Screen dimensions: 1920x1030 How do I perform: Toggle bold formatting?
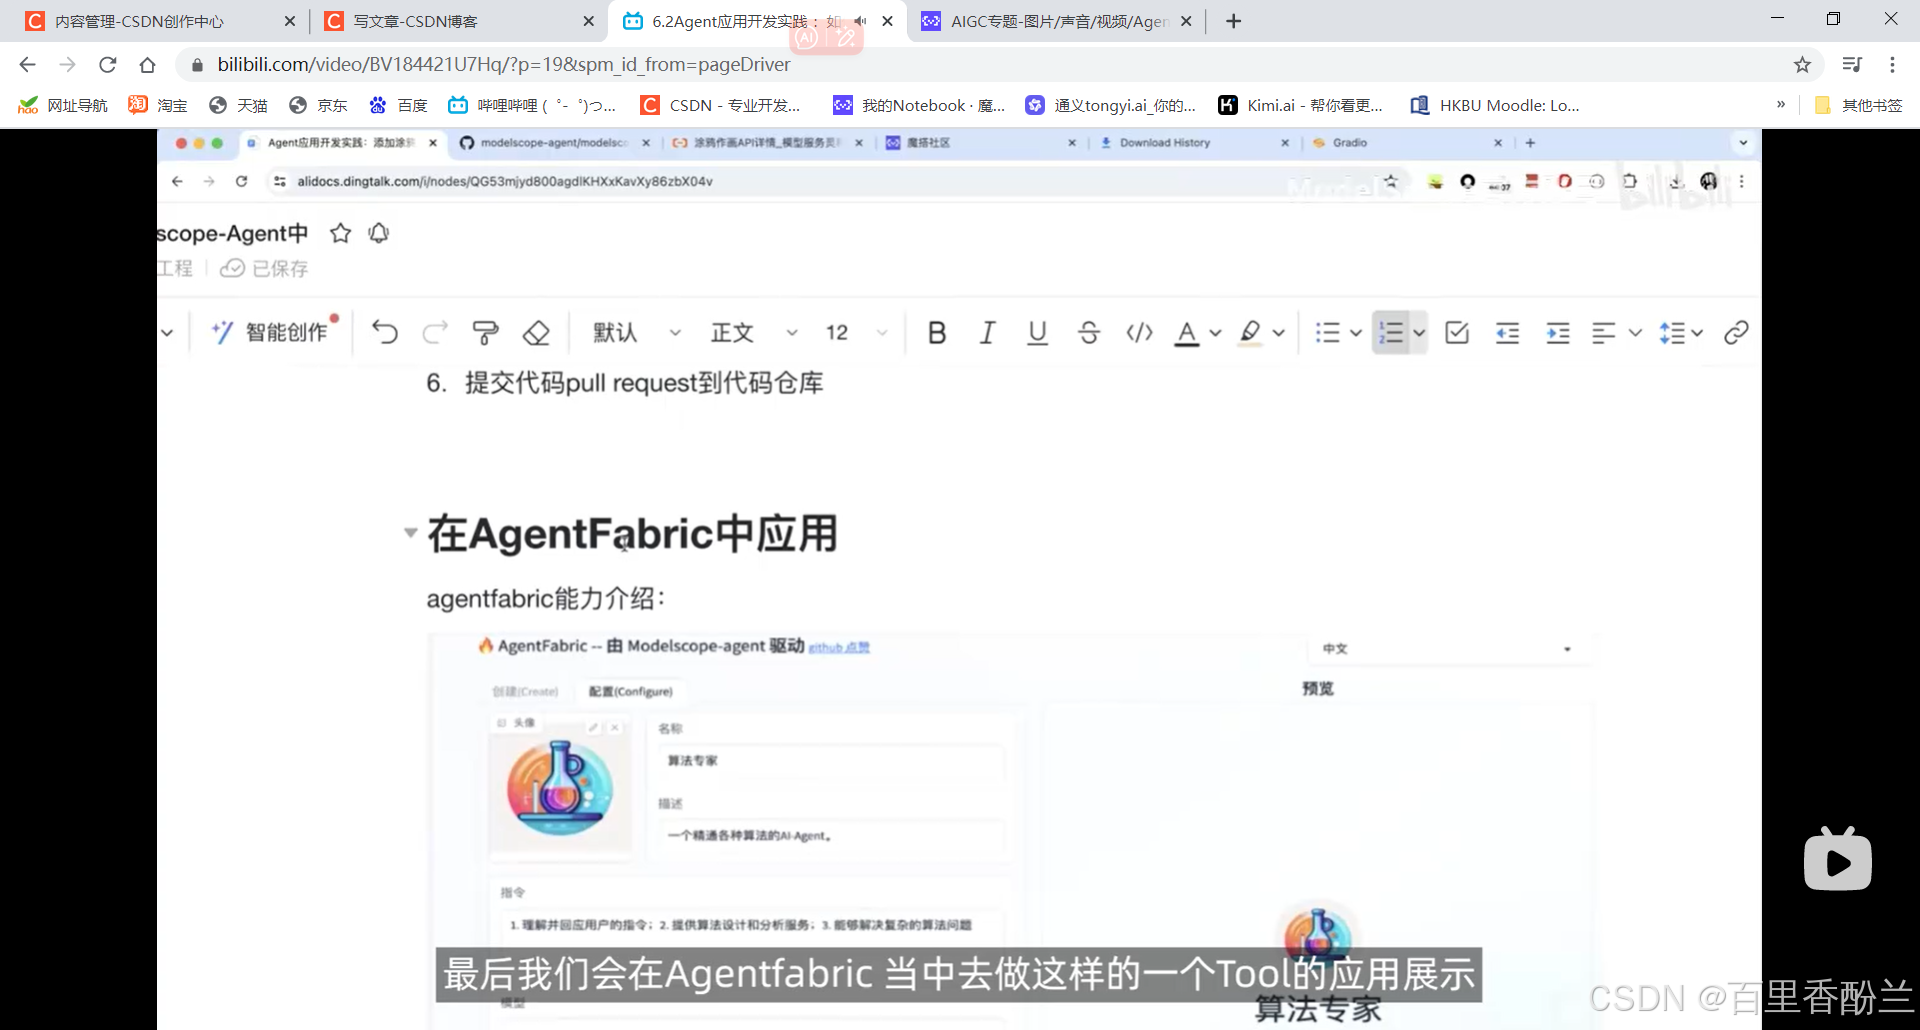[x=936, y=332]
